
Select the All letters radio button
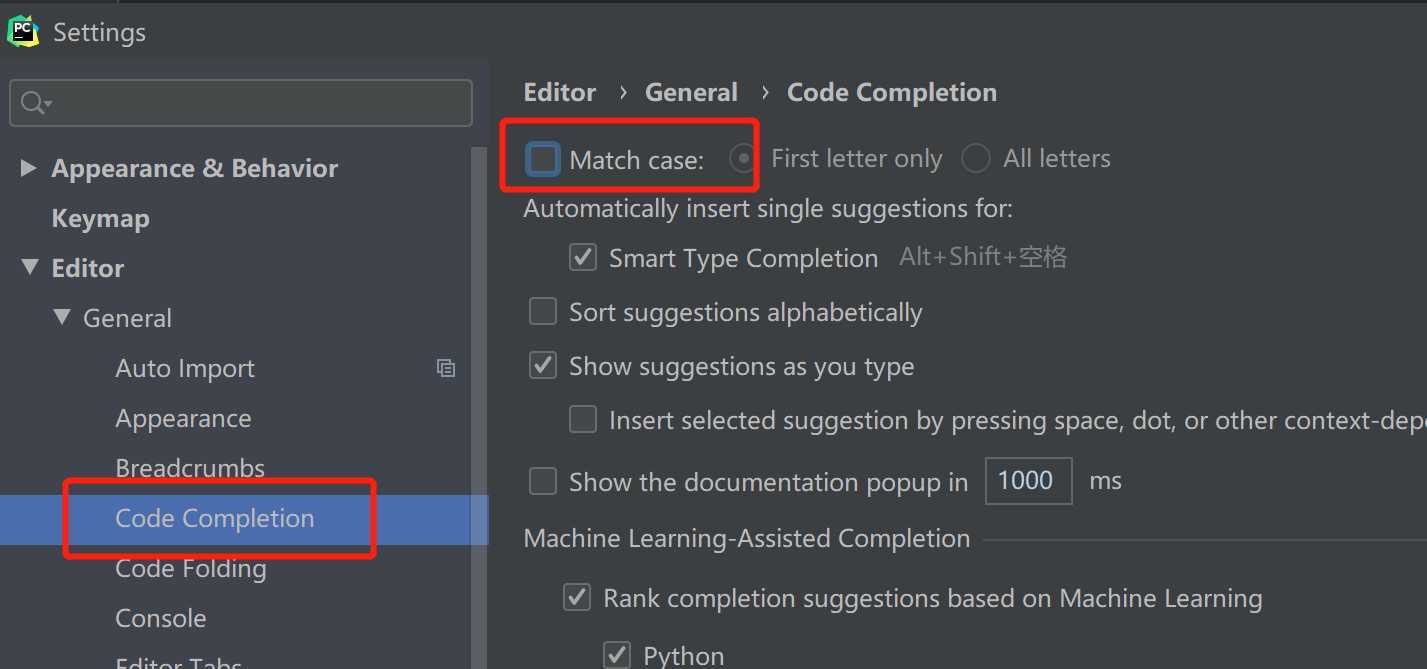(x=975, y=159)
